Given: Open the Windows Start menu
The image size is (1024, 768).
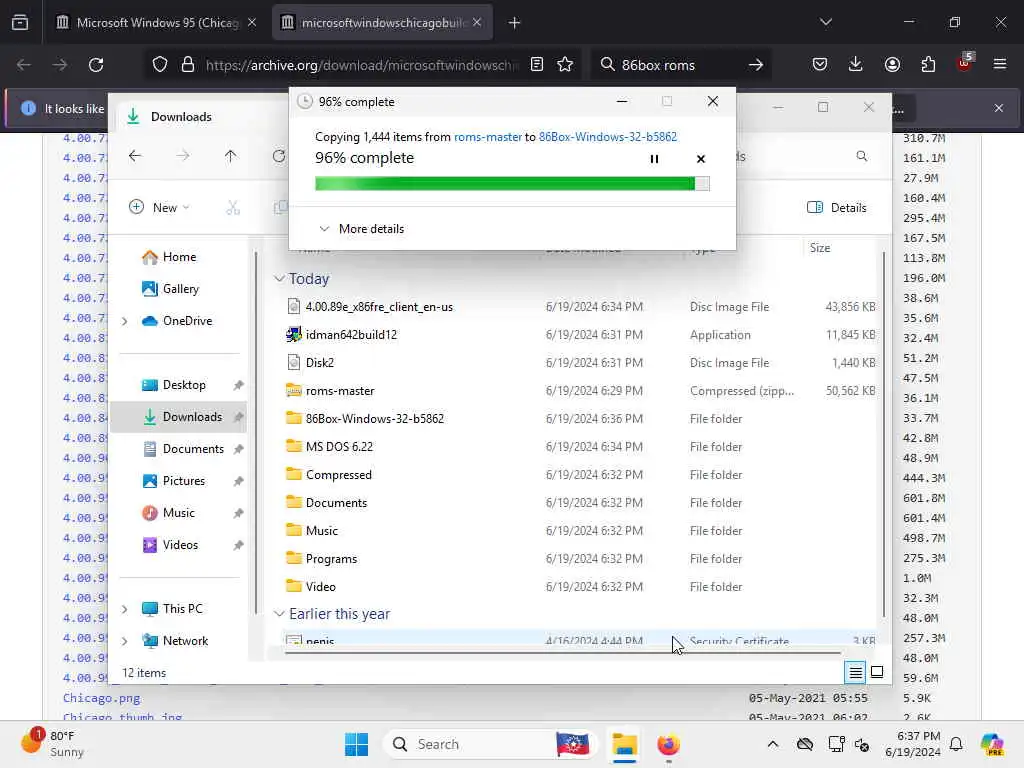Looking at the screenshot, I should pyautogui.click(x=357, y=744).
